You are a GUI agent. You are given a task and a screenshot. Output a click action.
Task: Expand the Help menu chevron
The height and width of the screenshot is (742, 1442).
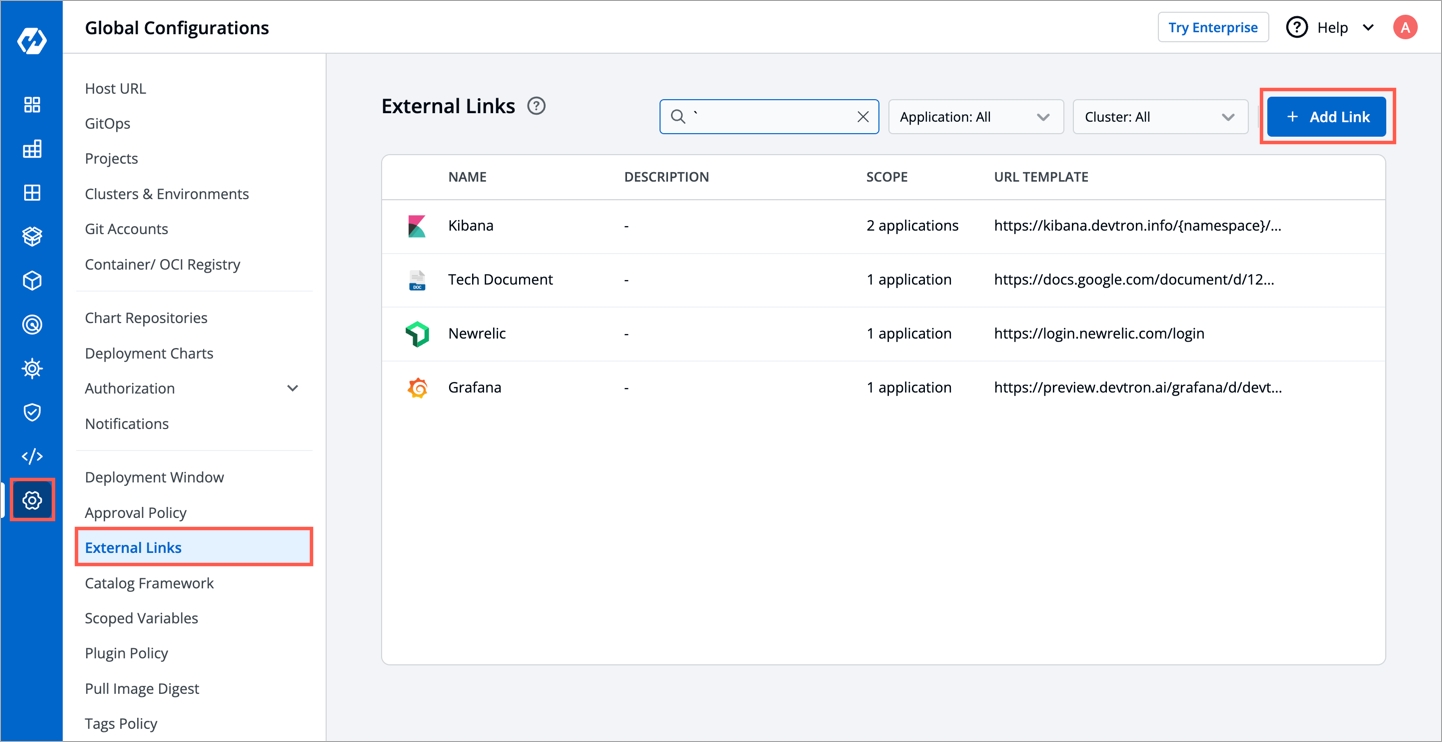pyautogui.click(x=1368, y=28)
